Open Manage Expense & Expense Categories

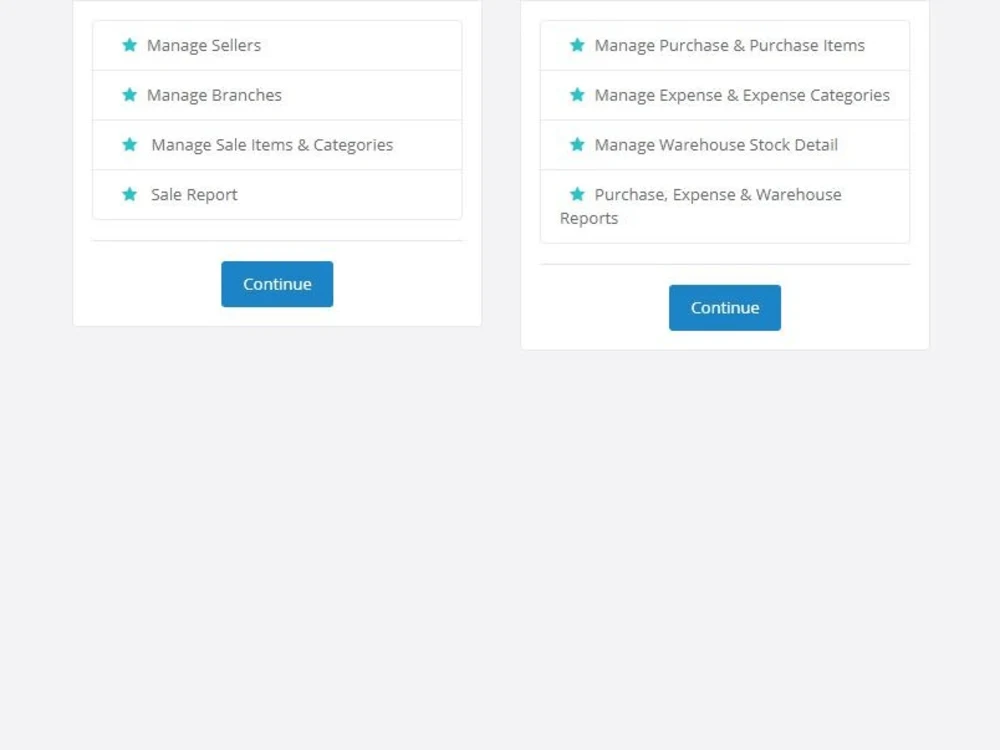tap(743, 95)
